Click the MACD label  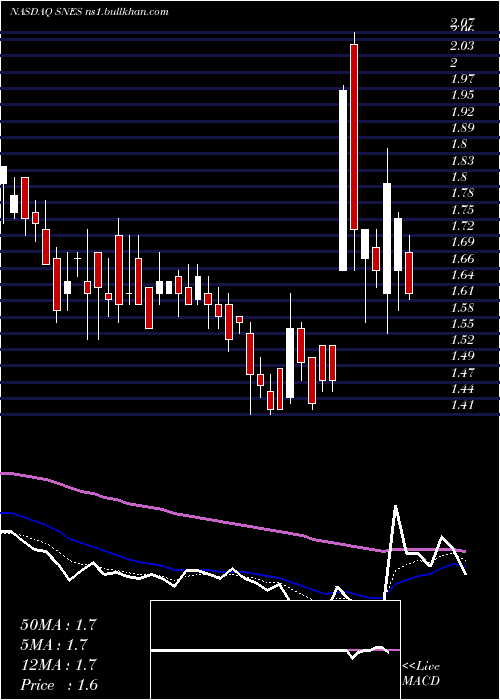click(421, 681)
